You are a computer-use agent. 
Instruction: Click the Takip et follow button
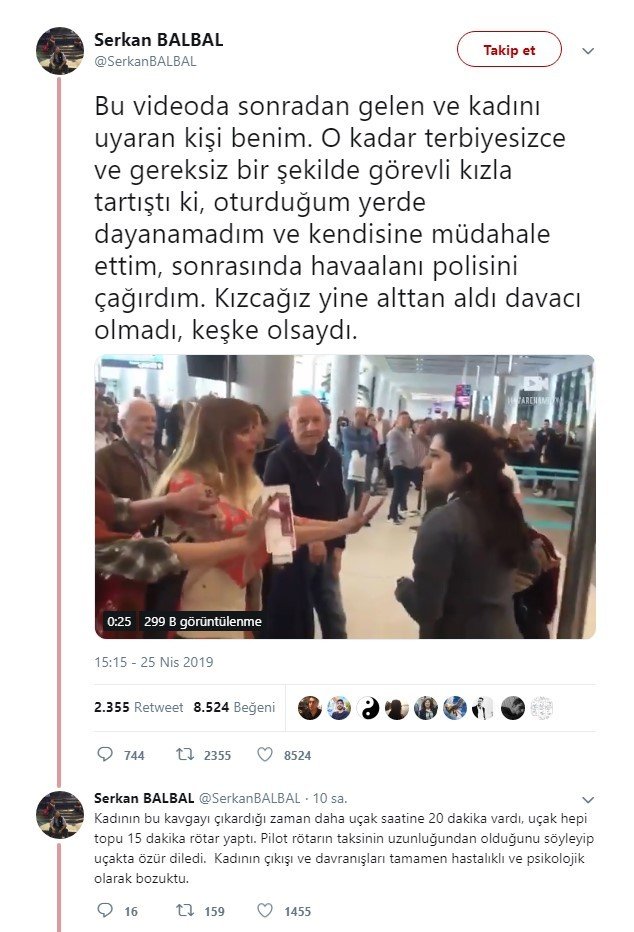pos(509,49)
